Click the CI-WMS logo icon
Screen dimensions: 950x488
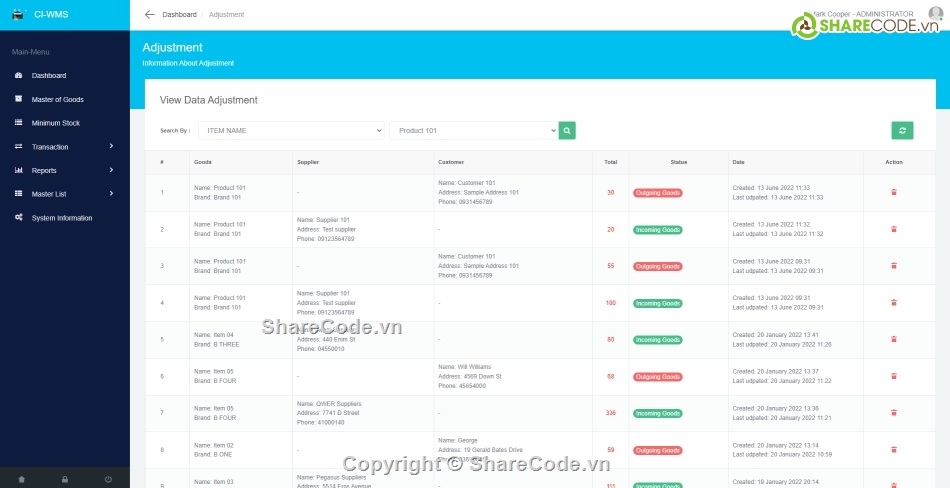tap(18, 14)
